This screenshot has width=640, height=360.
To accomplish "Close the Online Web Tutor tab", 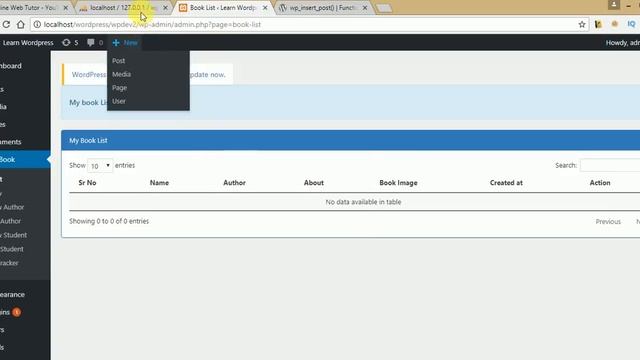I will pyautogui.click(x=65, y=8).
